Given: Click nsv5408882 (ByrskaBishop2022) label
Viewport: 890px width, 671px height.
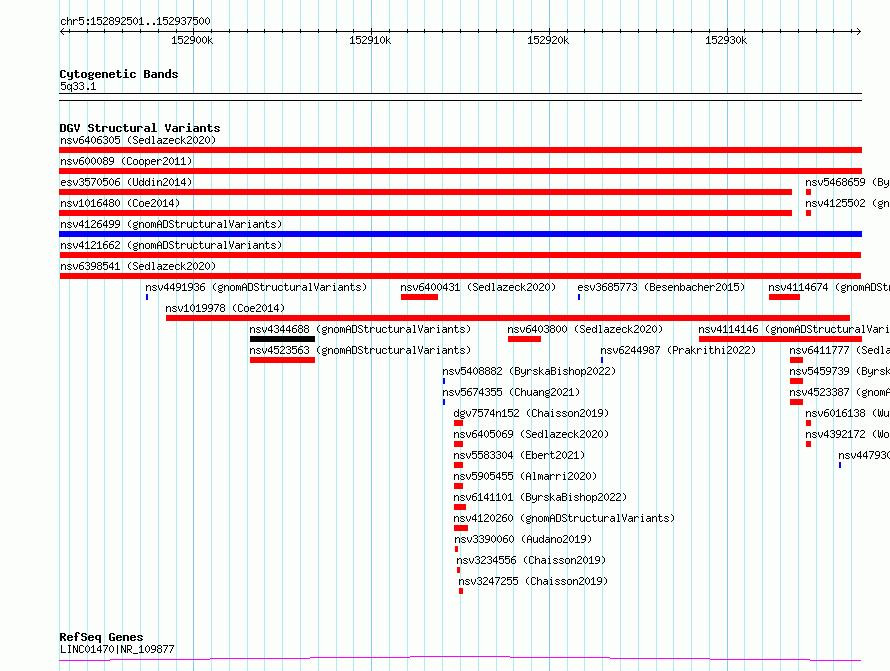Looking at the screenshot, I should 529,371.
